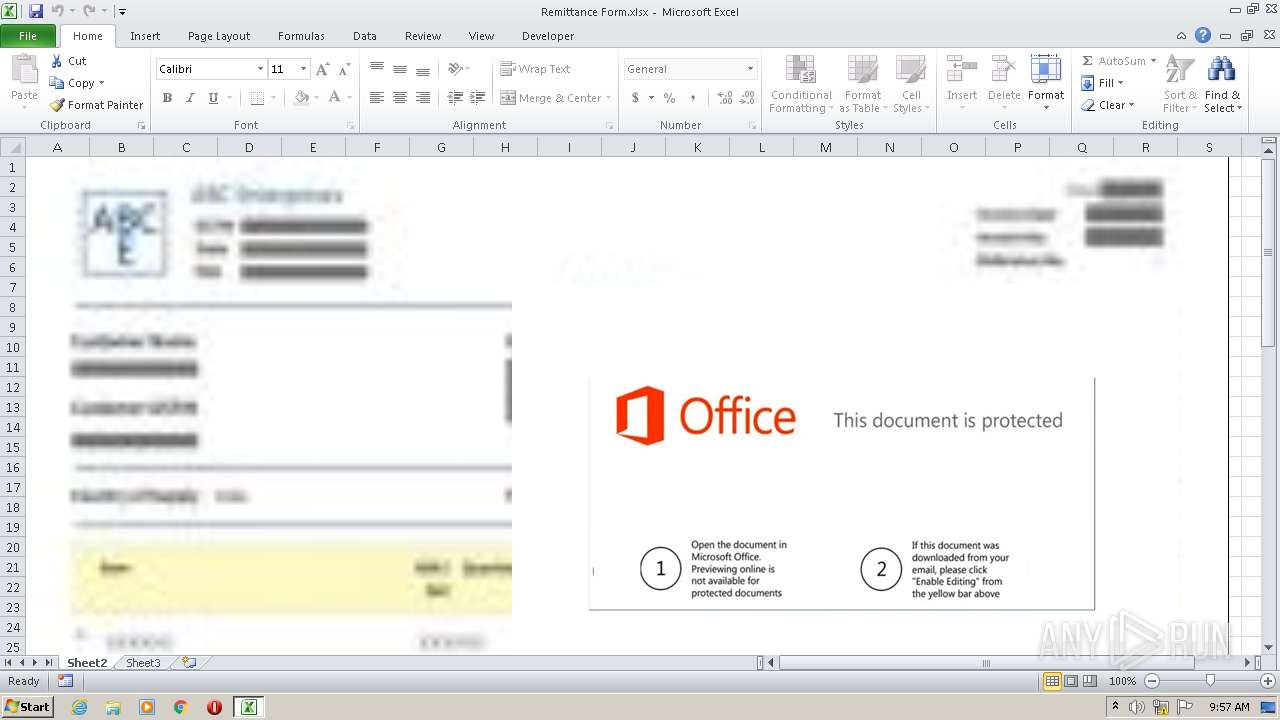Click Decrease Indent icon

455,98
